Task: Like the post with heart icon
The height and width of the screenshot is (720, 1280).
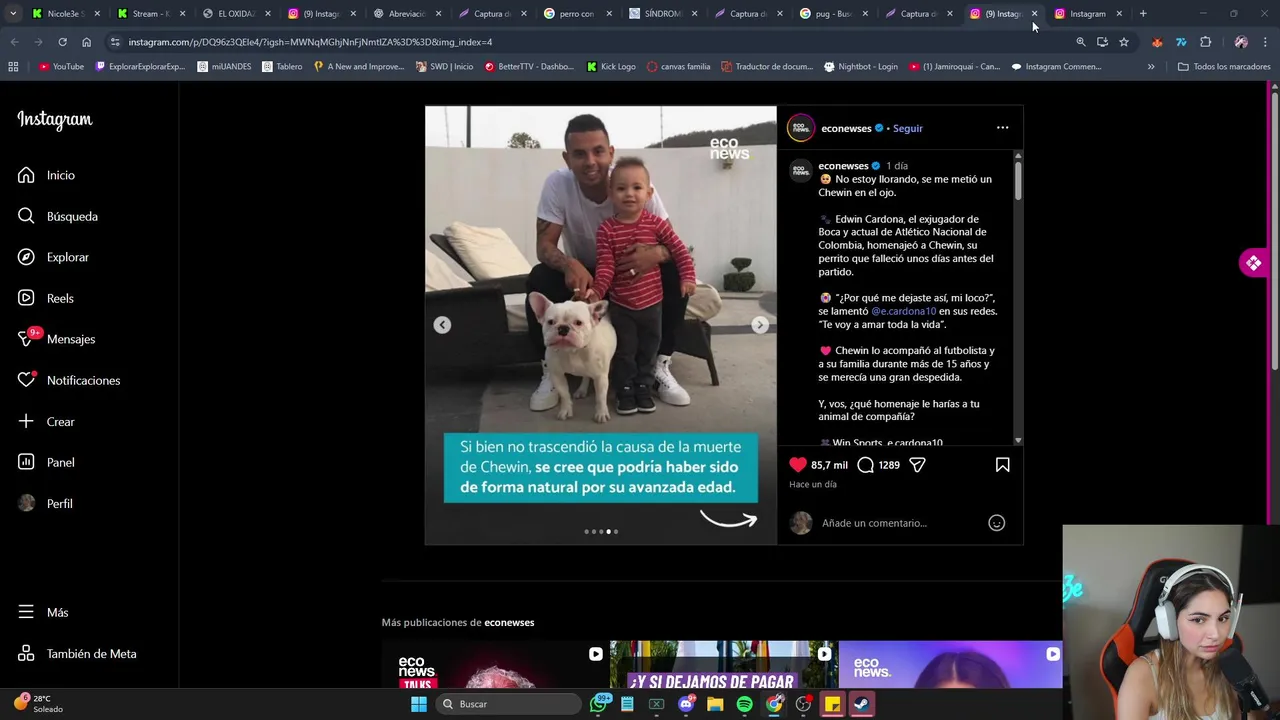Action: (797, 465)
